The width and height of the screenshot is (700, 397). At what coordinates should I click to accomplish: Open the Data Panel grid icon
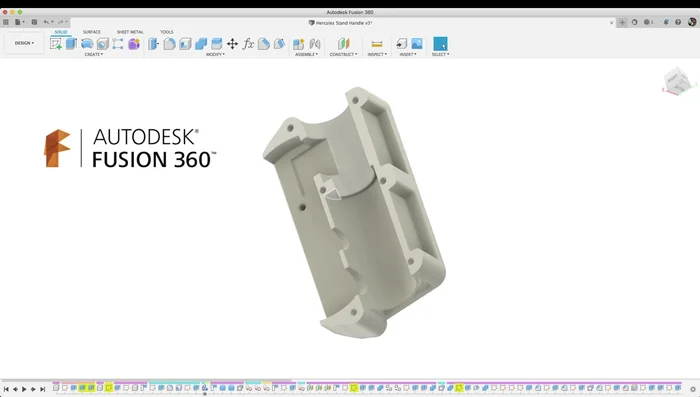pyautogui.click(x=6, y=22)
